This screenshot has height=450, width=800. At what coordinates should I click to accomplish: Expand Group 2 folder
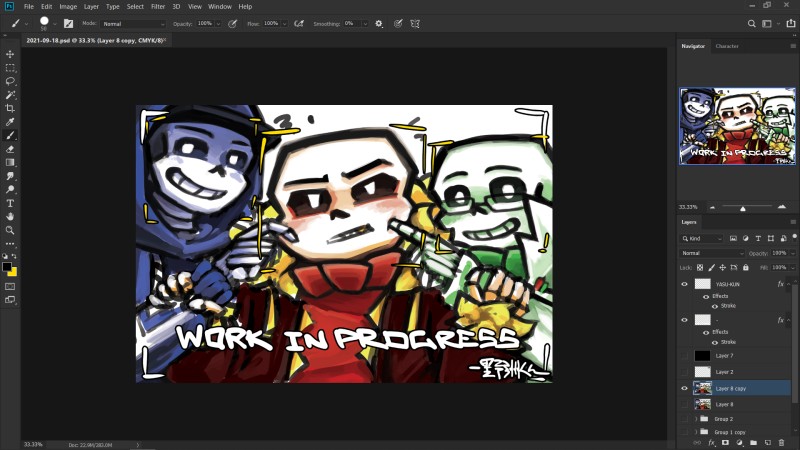point(696,419)
